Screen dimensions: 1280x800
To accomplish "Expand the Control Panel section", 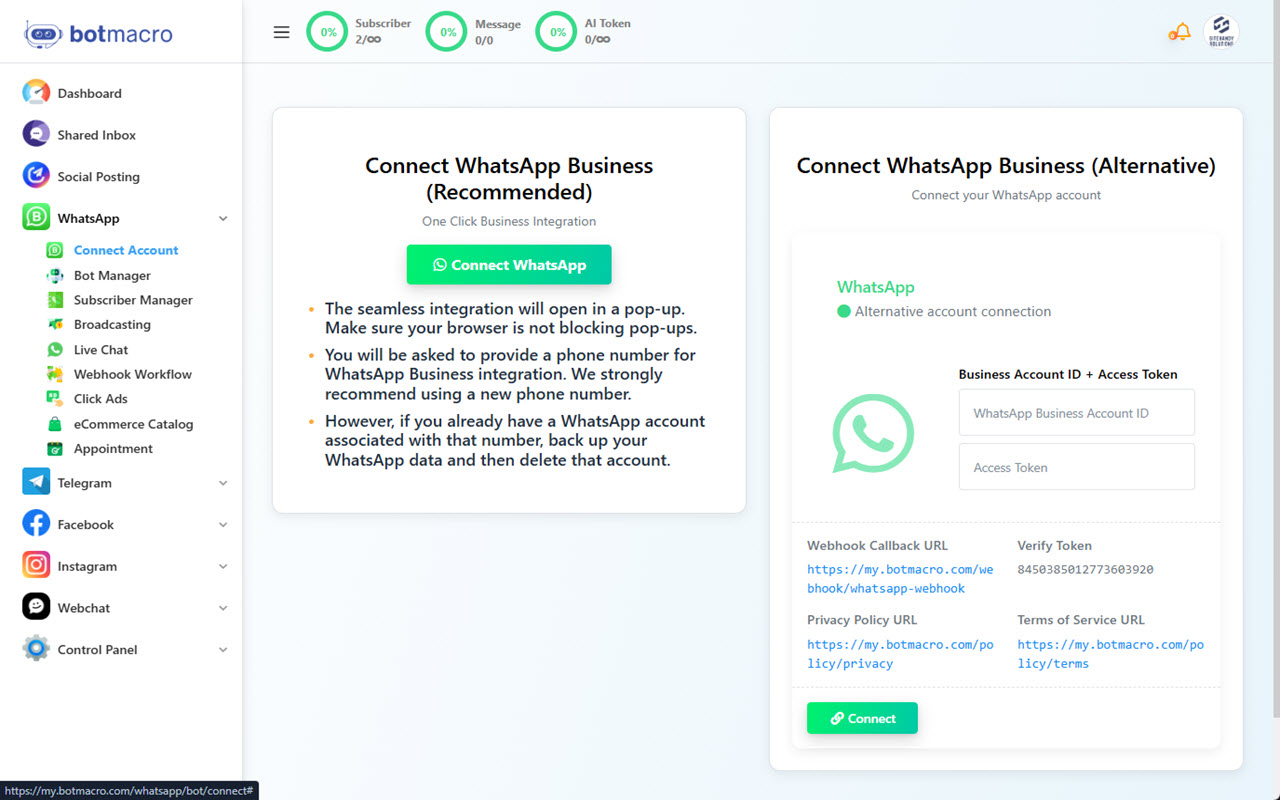I will point(223,650).
